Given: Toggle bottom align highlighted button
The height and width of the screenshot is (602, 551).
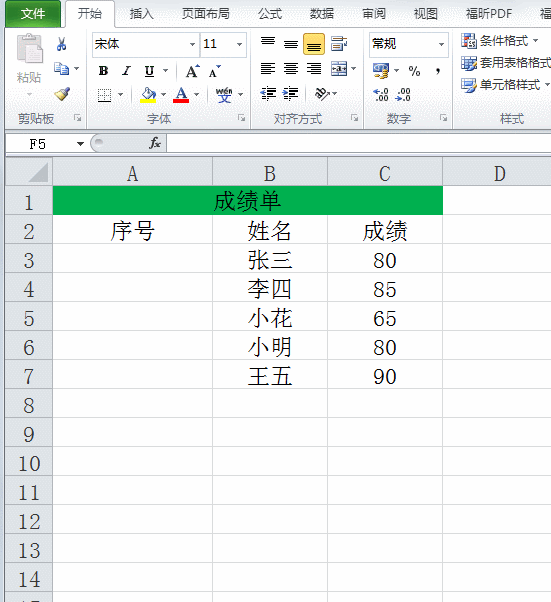Looking at the screenshot, I should tap(314, 44).
